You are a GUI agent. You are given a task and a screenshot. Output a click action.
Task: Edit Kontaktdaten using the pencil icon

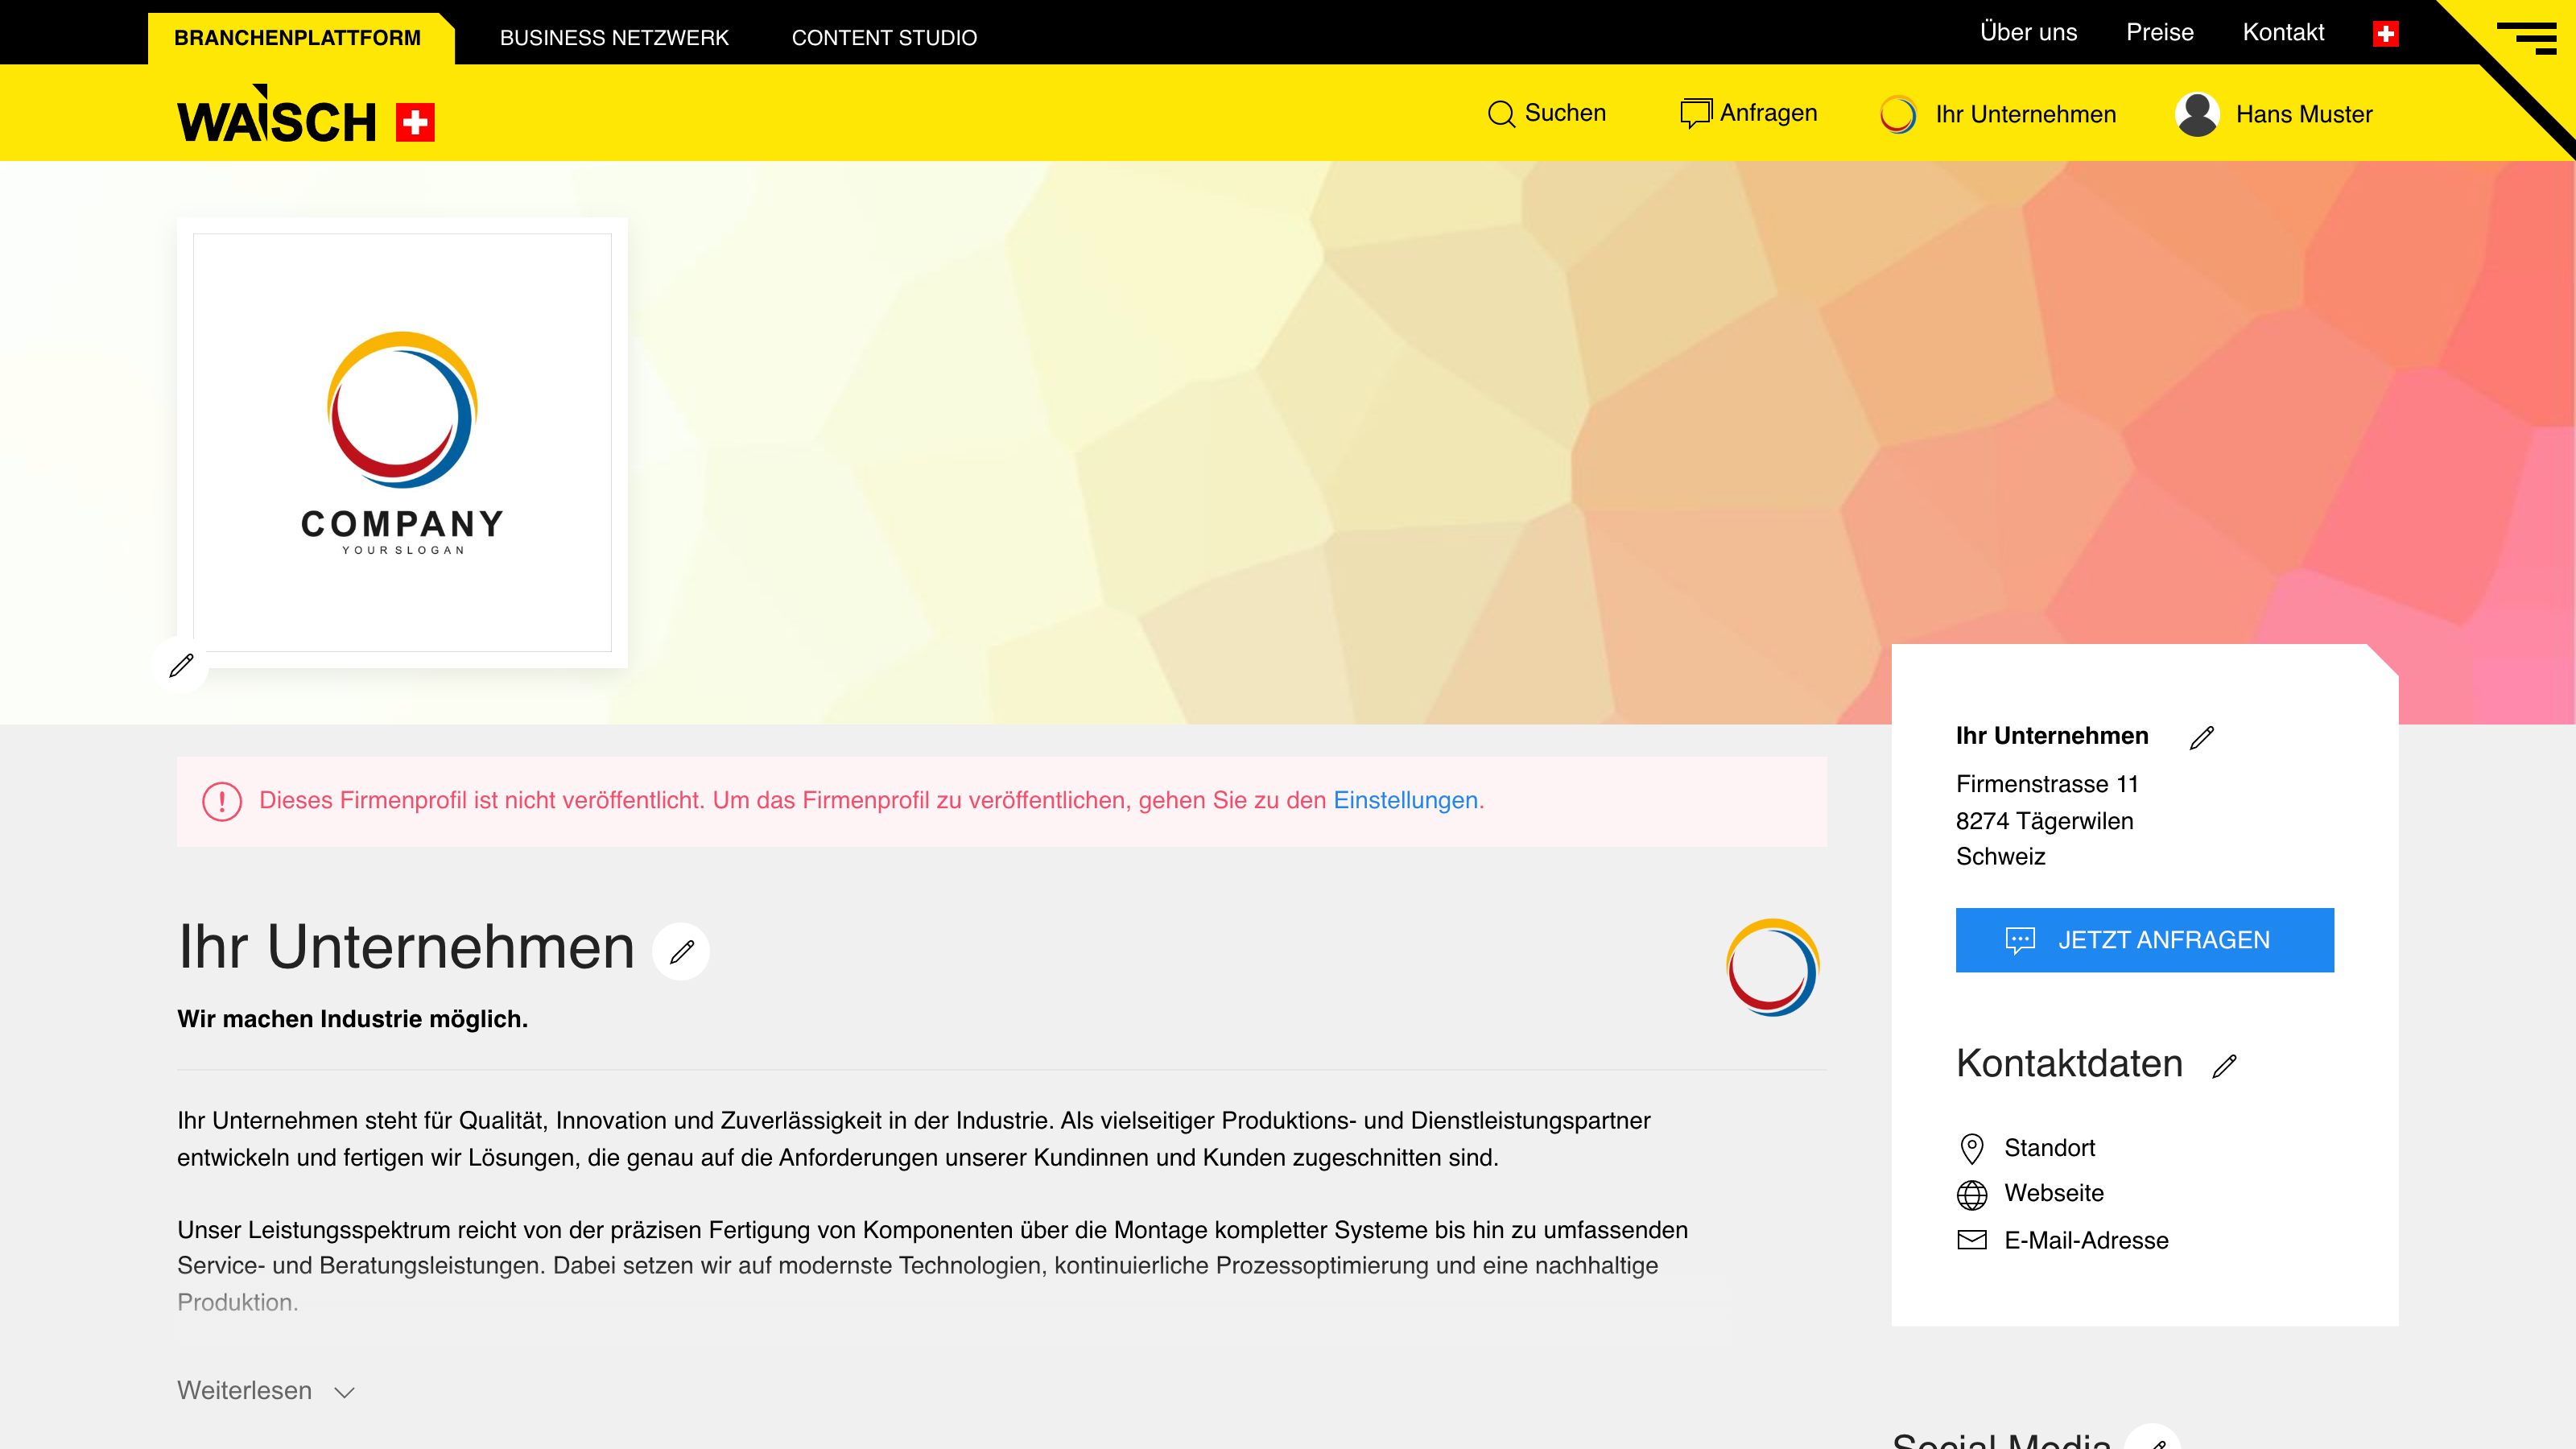2224,1066
